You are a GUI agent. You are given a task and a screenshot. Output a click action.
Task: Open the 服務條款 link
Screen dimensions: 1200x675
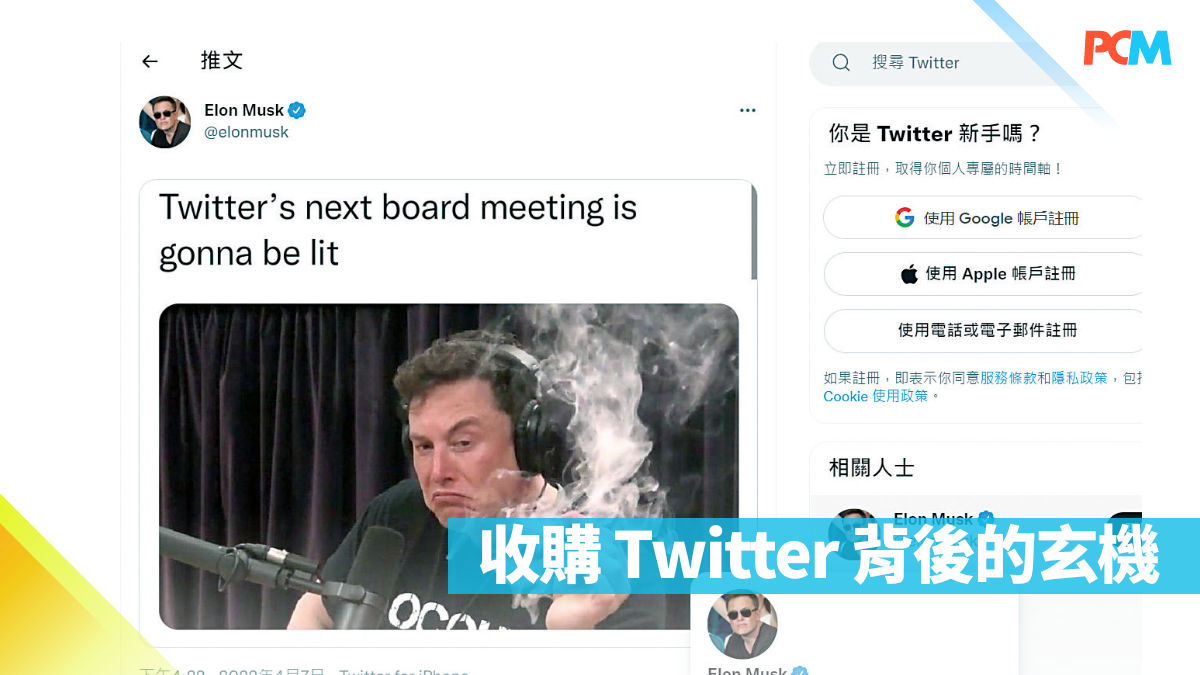pyautogui.click(x=1008, y=378)
